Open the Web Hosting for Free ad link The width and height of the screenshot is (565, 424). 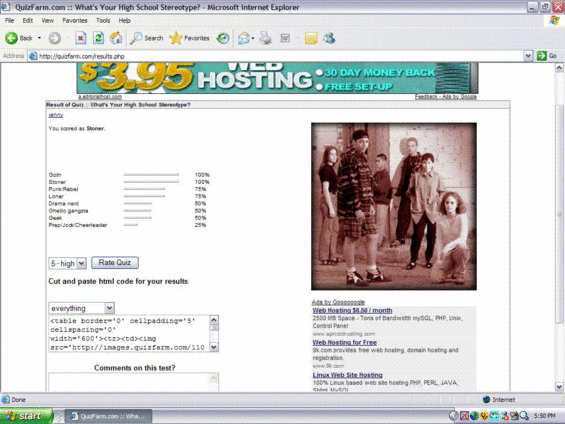[345, 342]
